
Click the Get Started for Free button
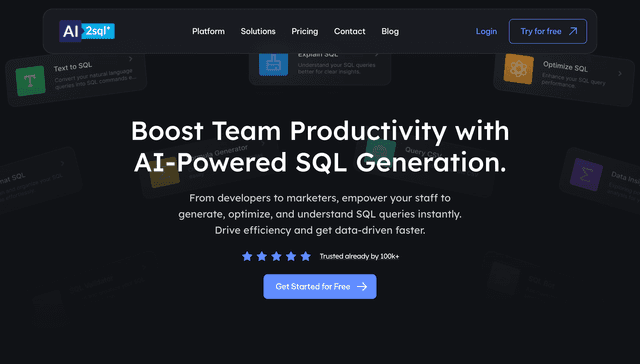click(x=320, y=286)
